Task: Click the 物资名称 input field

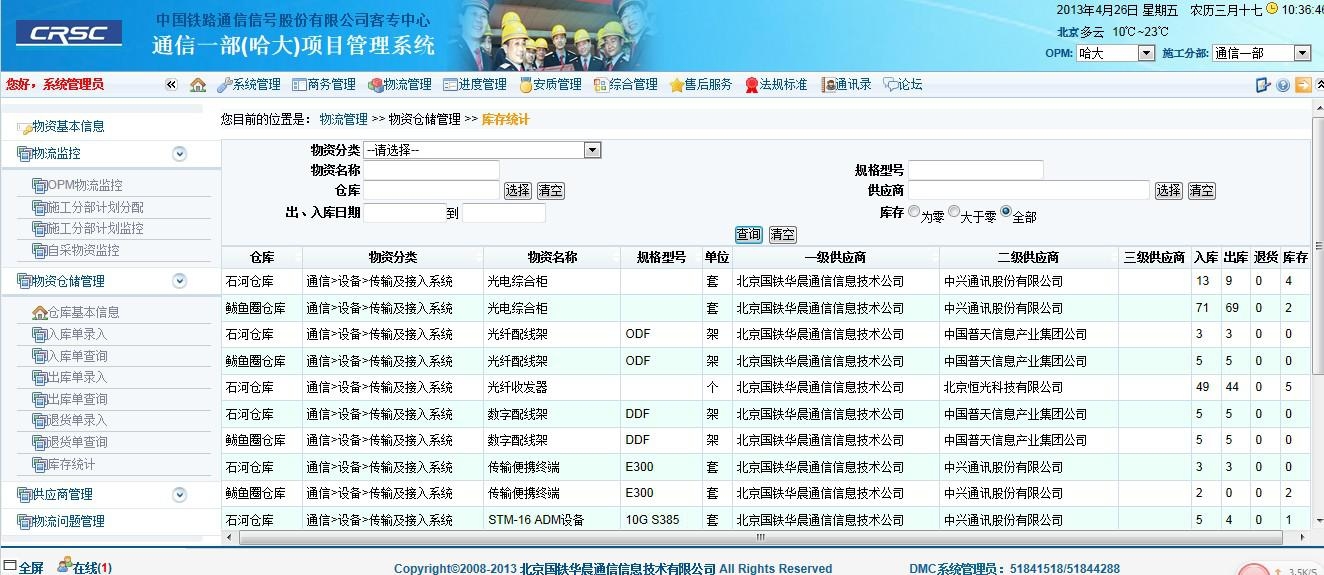Action: tap(431, 170)
